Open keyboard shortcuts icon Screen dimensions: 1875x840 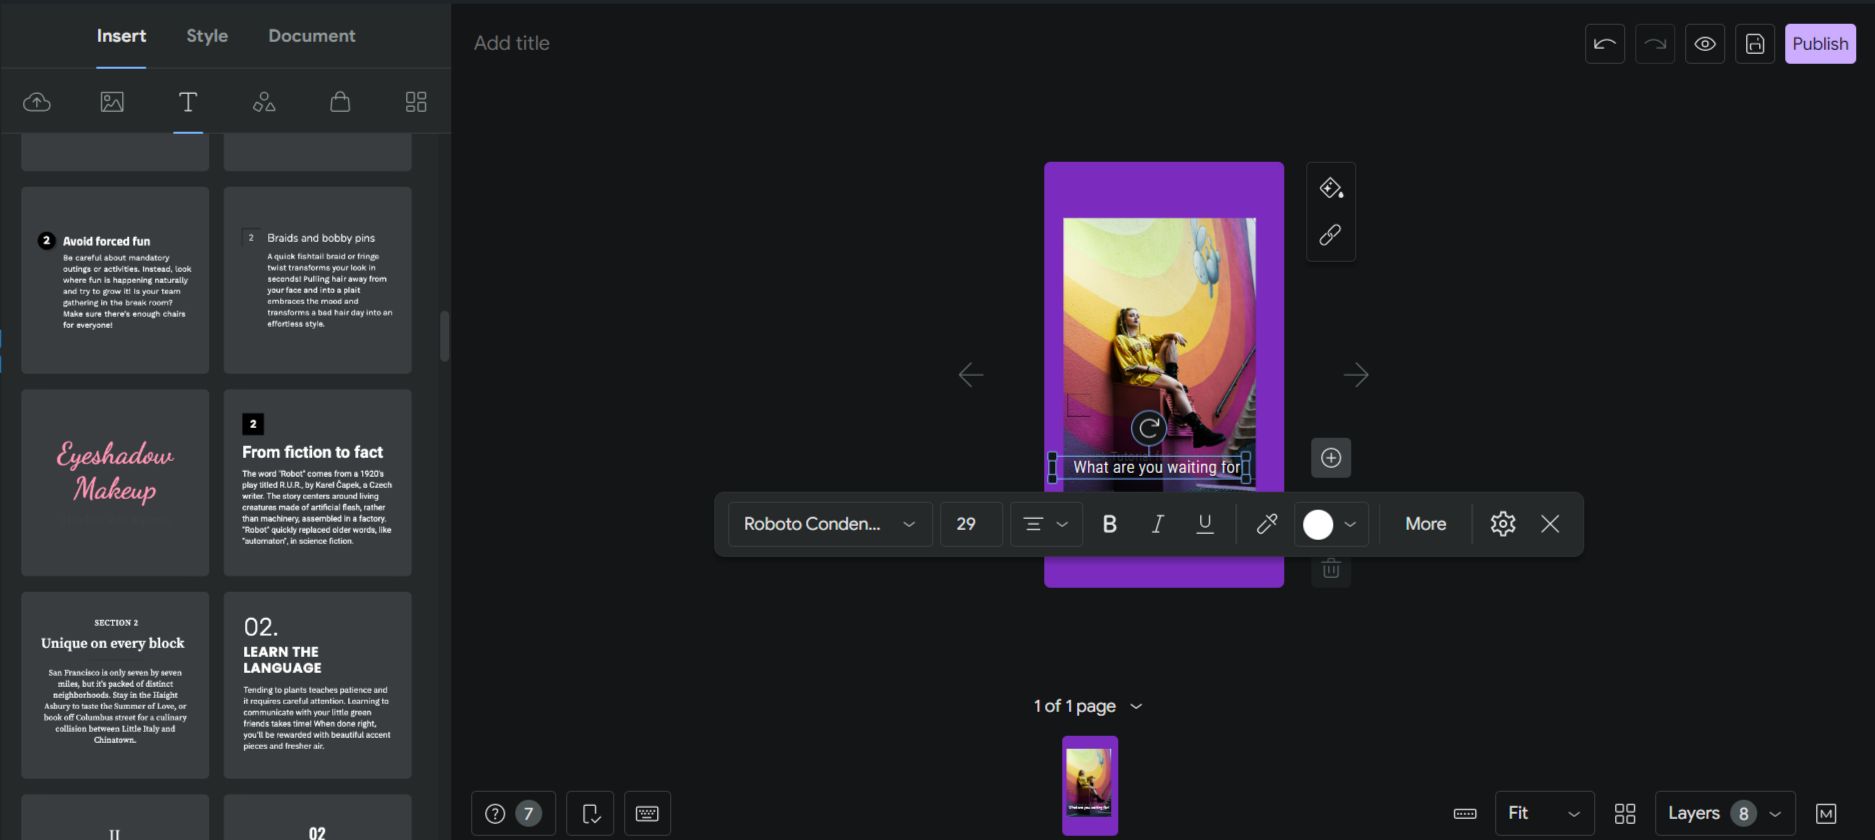(647, 814)
